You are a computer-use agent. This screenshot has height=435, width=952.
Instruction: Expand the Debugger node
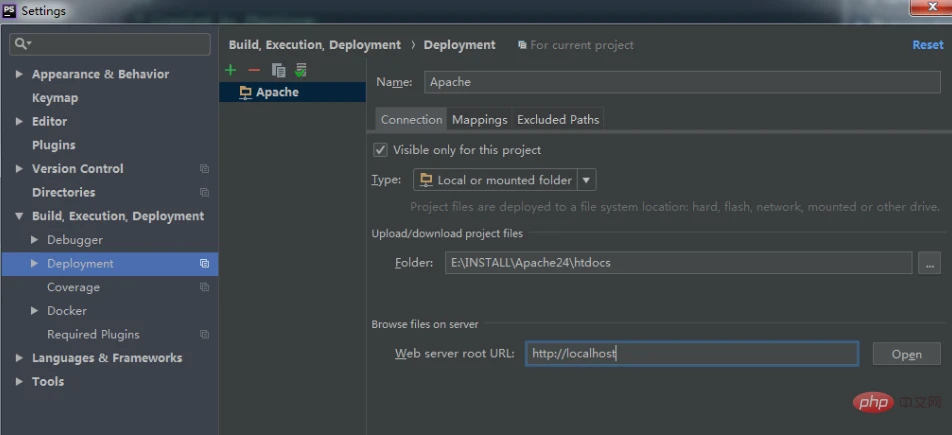click(35, 240)
